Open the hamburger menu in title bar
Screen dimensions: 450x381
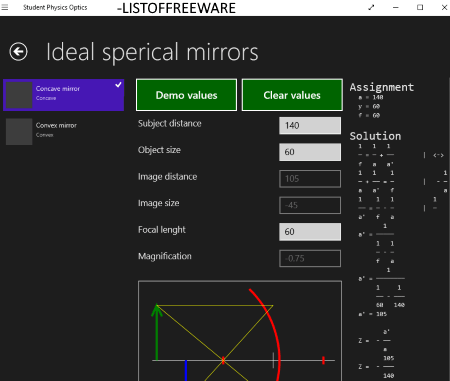(5, 7)
